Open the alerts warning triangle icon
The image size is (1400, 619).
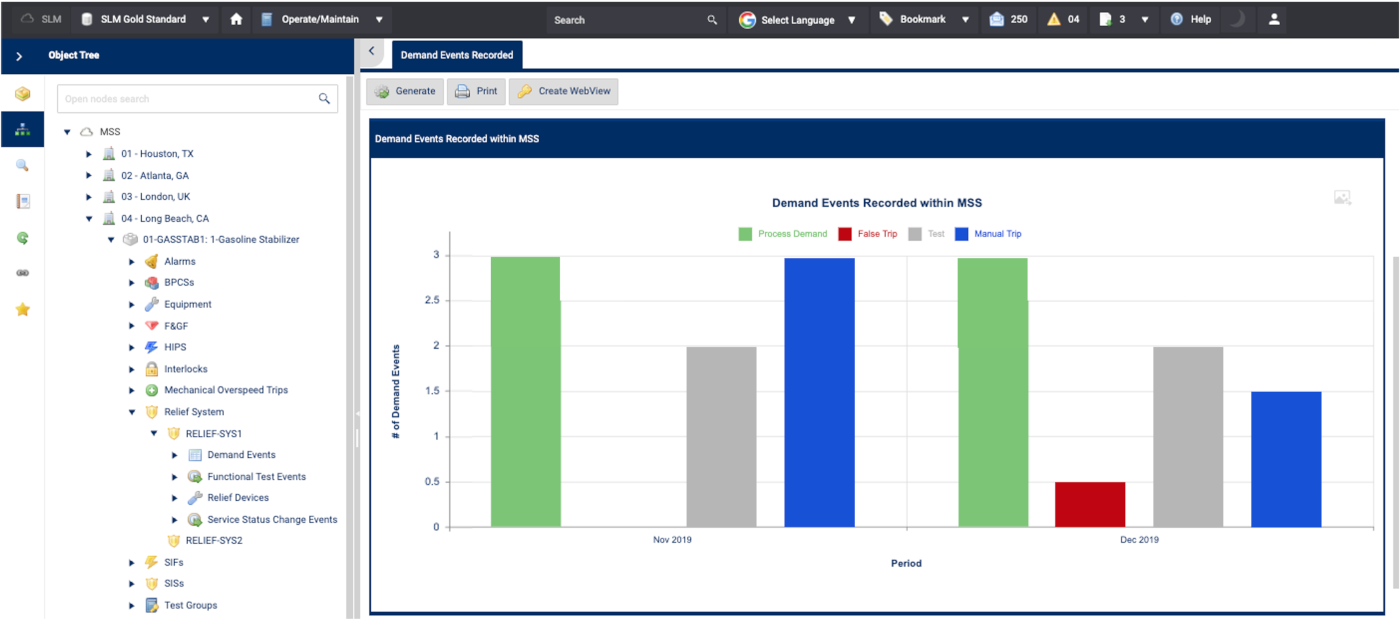(1054, 19)
